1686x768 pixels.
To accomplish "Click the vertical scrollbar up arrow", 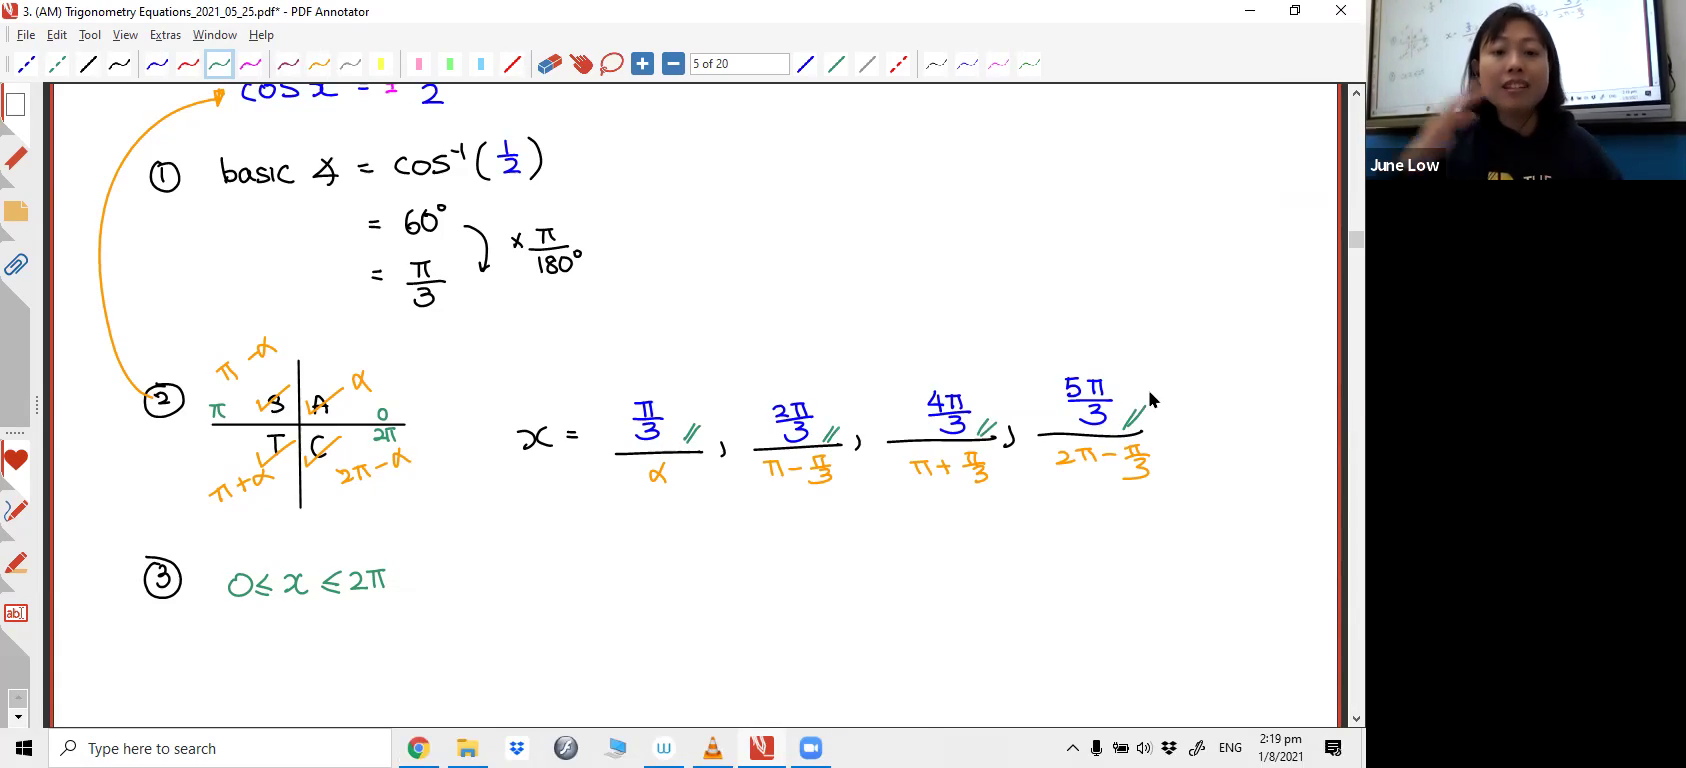I will click(1356, 93).
